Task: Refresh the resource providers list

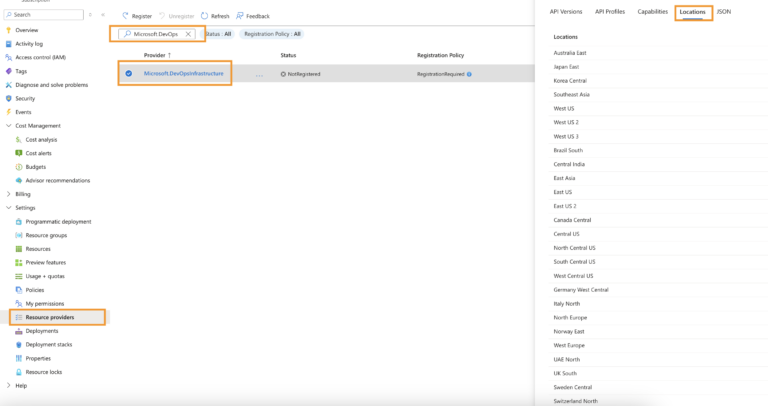Action: pos(215,16)
